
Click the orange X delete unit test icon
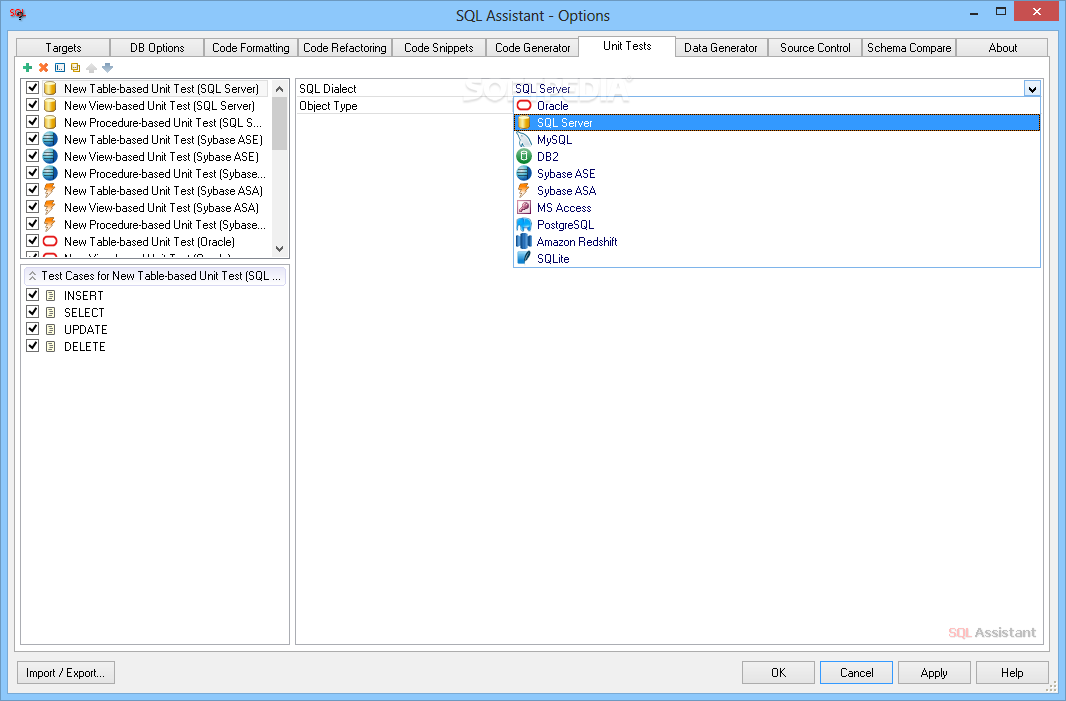pos(44,67)
